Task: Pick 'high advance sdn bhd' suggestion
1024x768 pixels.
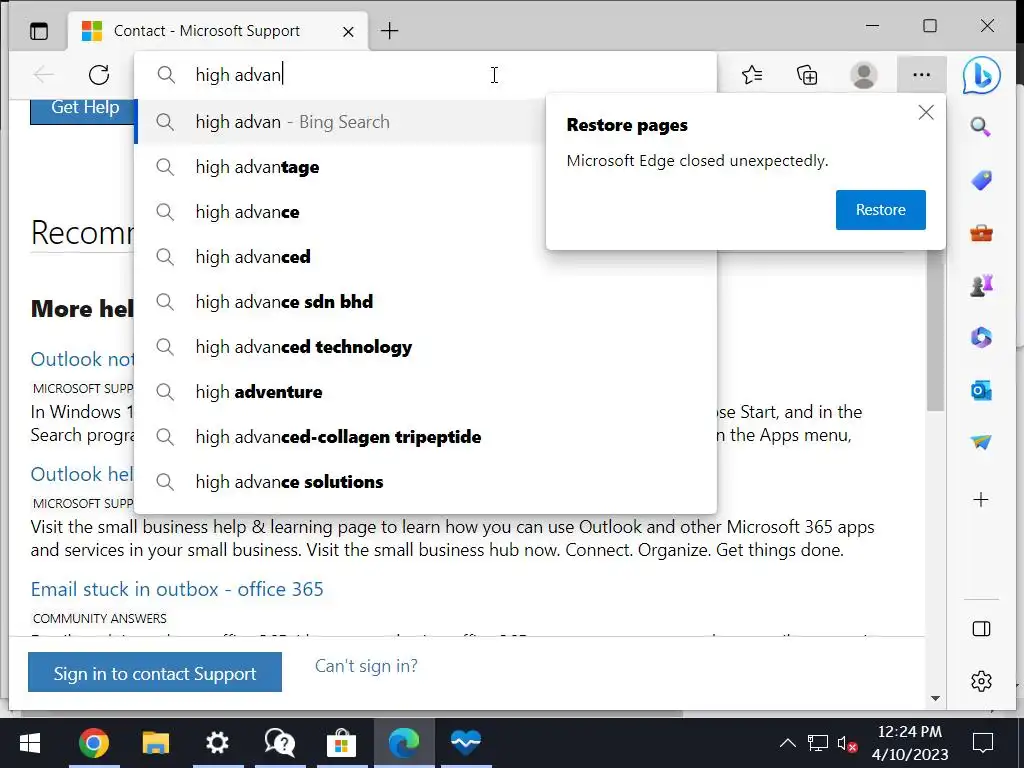Action: tap(425, 302)
